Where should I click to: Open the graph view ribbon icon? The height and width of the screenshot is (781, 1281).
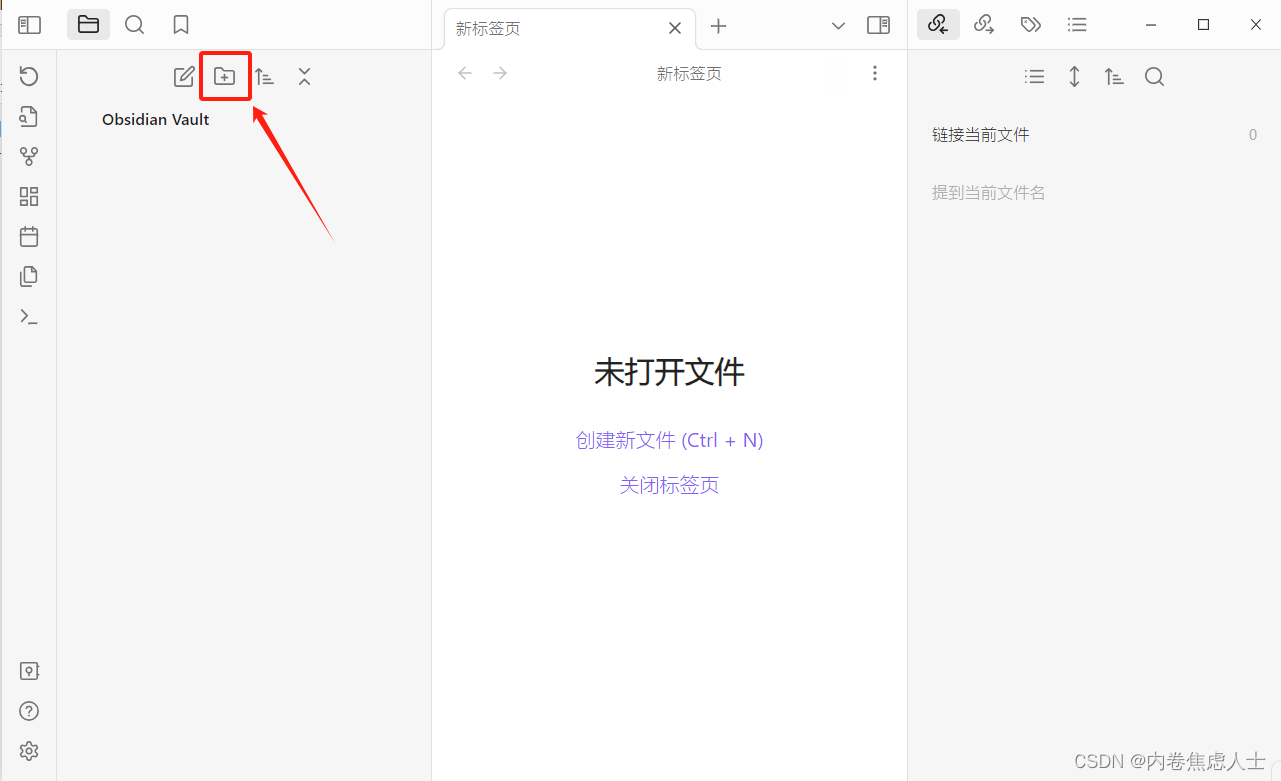pos(29,156)
